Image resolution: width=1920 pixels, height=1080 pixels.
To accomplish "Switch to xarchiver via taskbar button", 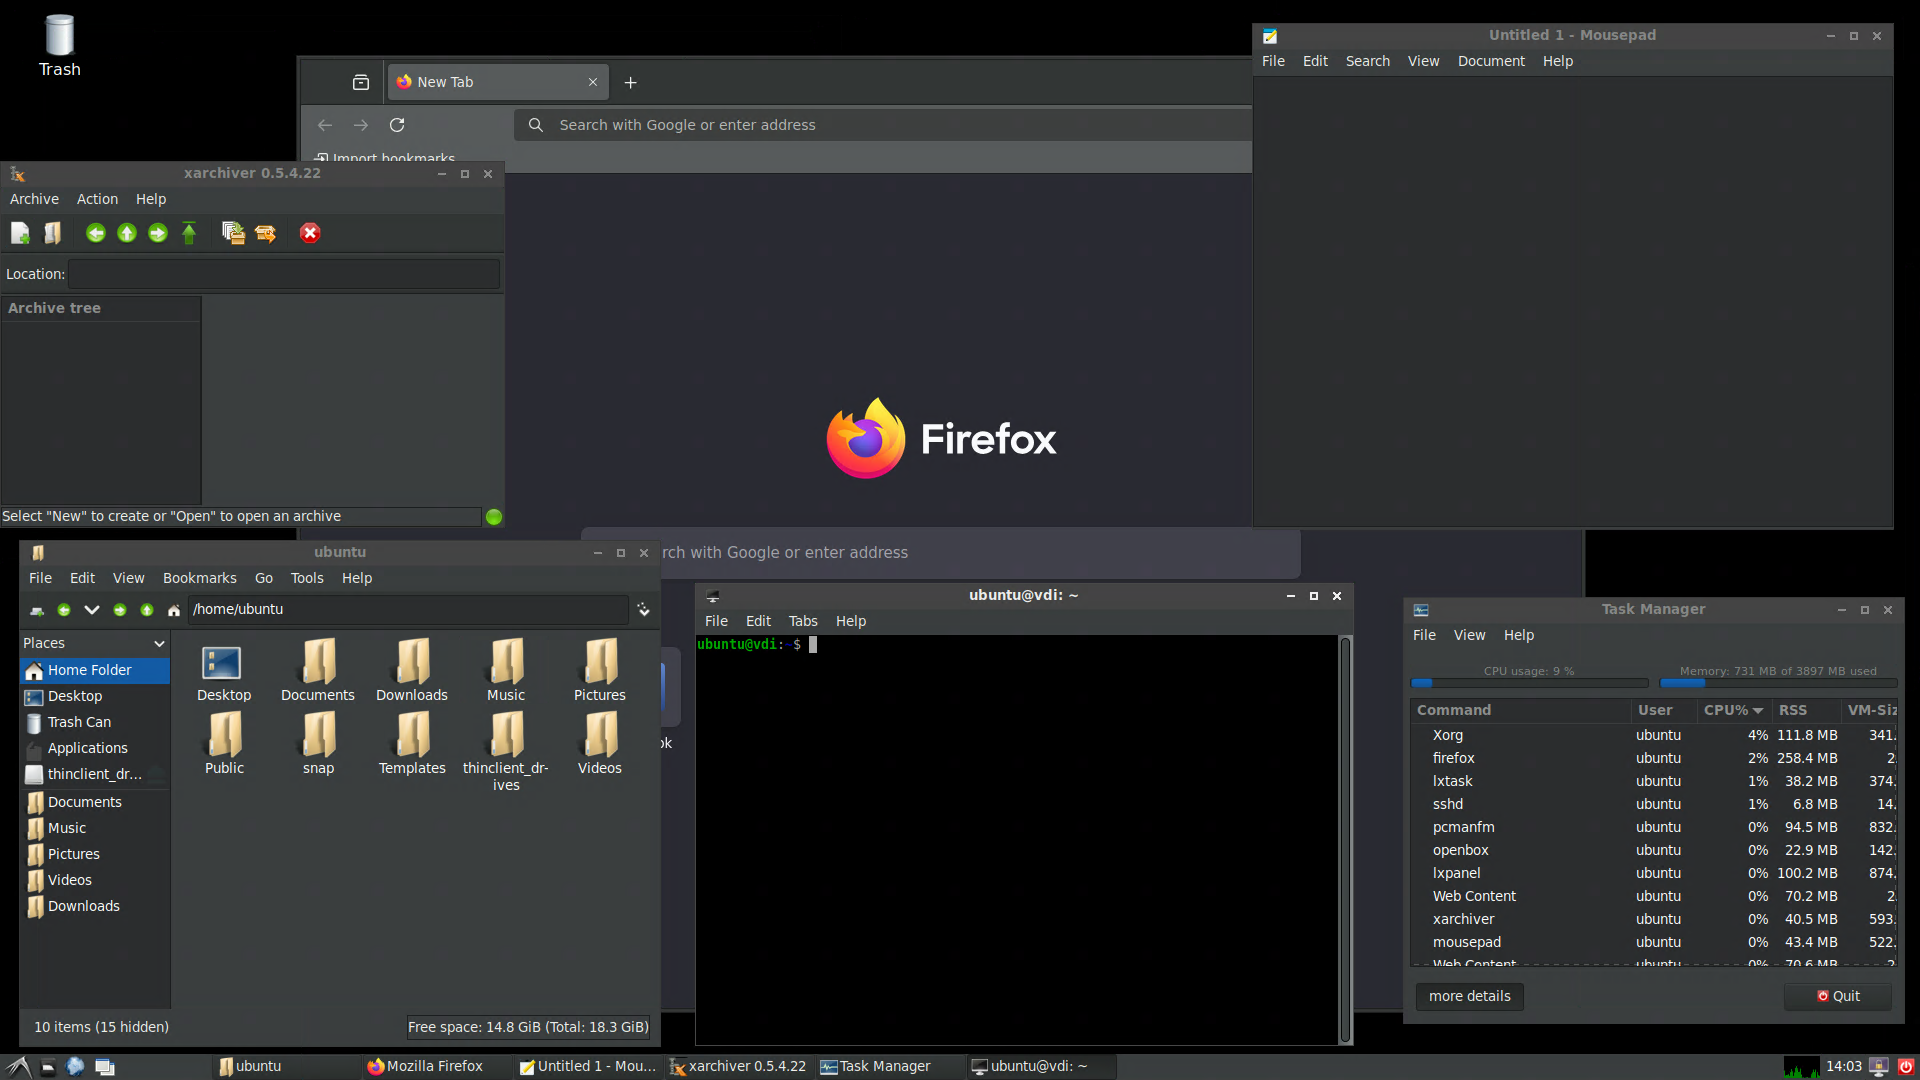I will pos(738,1067).
